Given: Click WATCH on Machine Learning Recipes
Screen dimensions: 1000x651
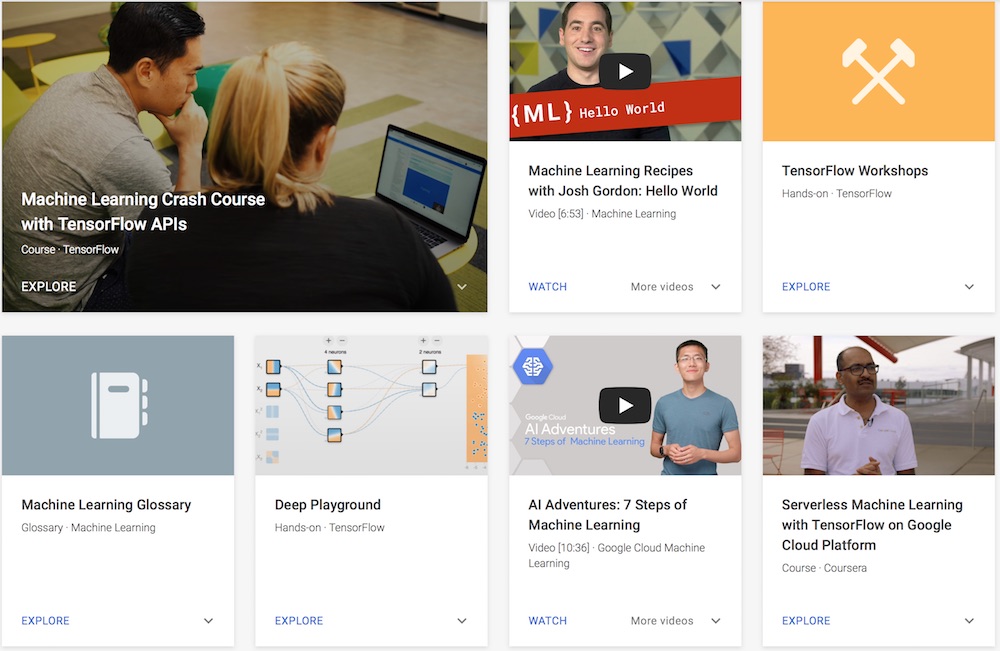Looking at the screenshot, I should (x=547, y=286).
